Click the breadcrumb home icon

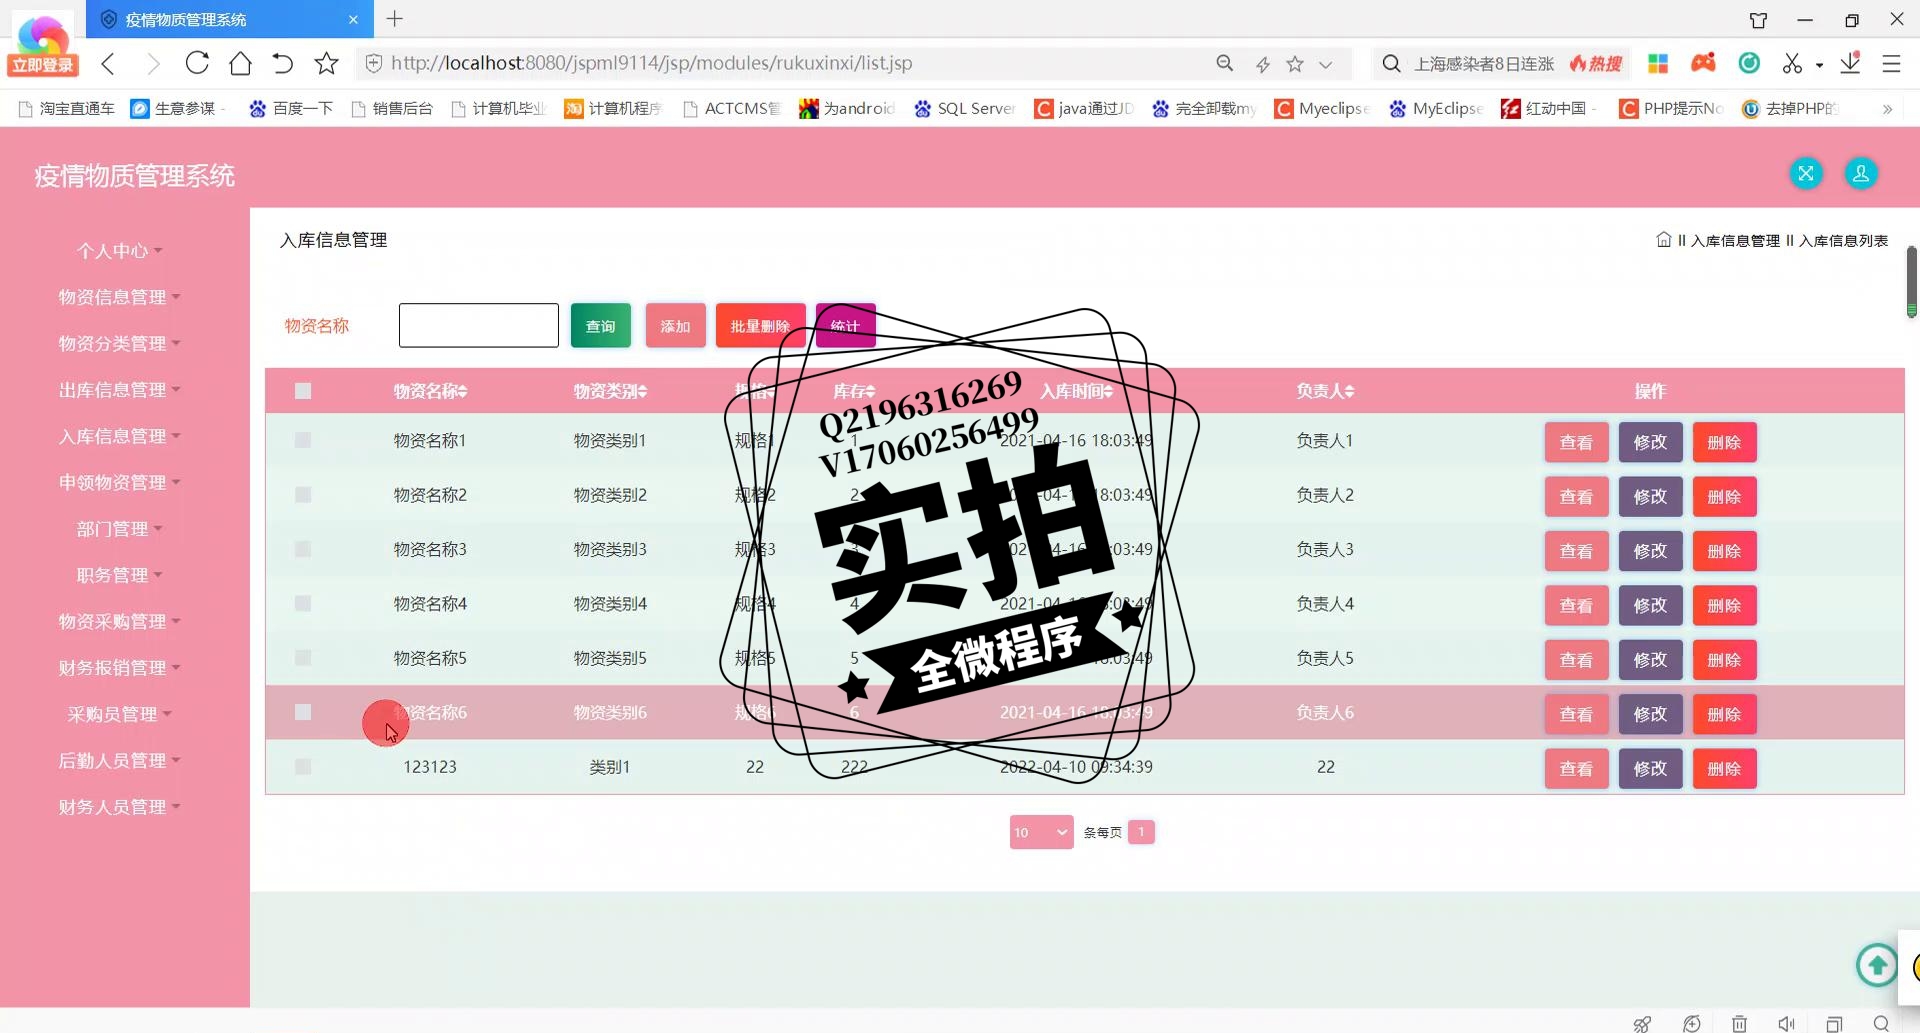1664,240
